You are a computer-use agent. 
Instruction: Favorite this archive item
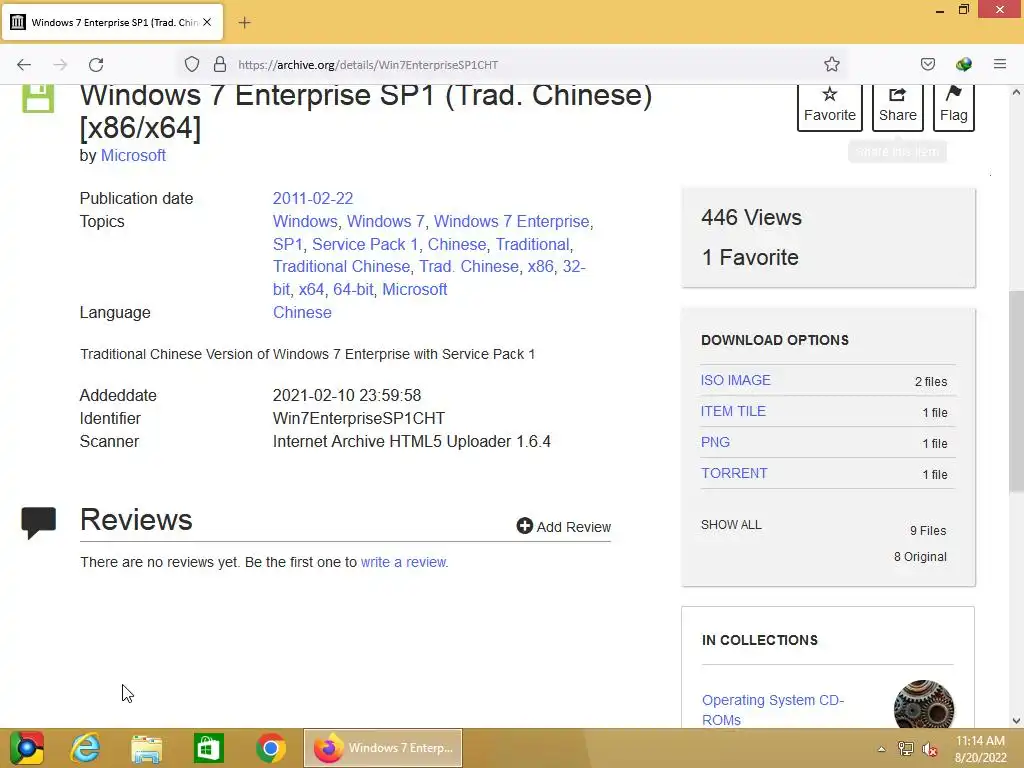click(x=829, y=107)
